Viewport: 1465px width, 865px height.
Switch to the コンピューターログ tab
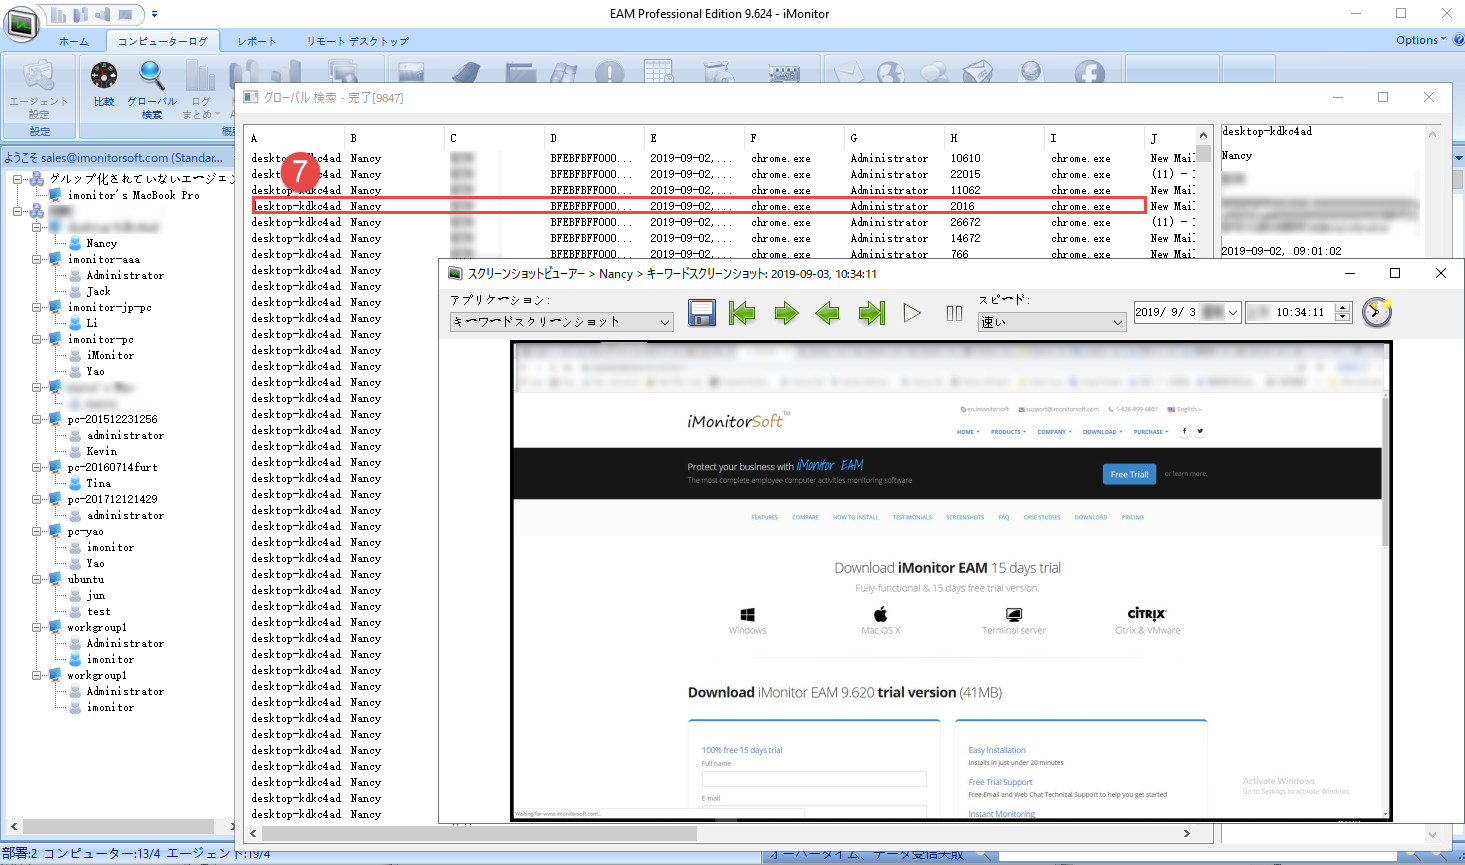tap(163, 41)
